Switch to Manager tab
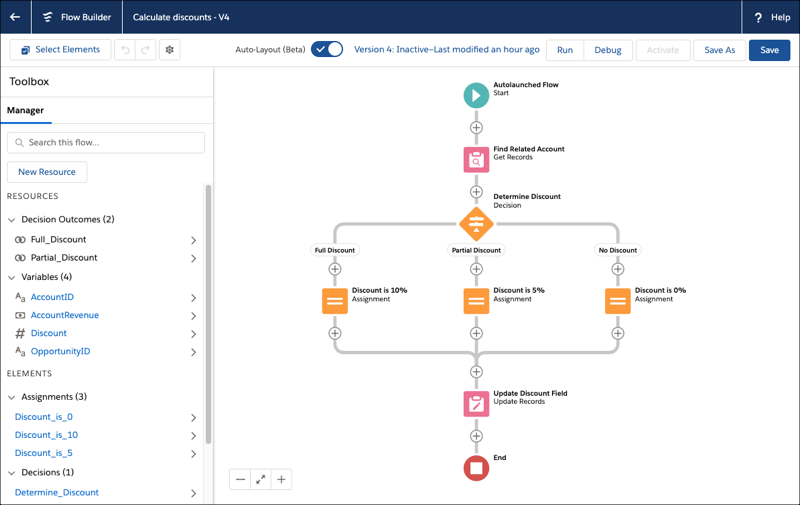The image size is (800, 505). click(x=26, y=110)
